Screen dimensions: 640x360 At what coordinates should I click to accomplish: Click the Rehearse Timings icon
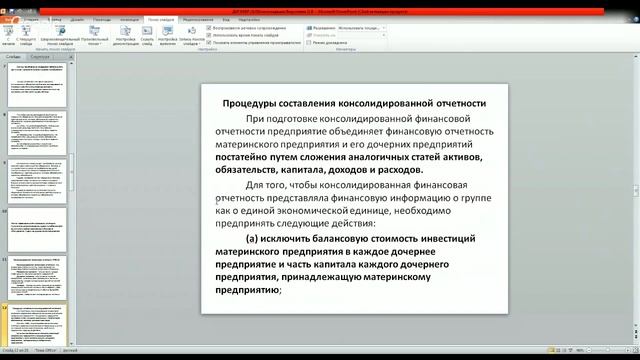coord(168,35)
